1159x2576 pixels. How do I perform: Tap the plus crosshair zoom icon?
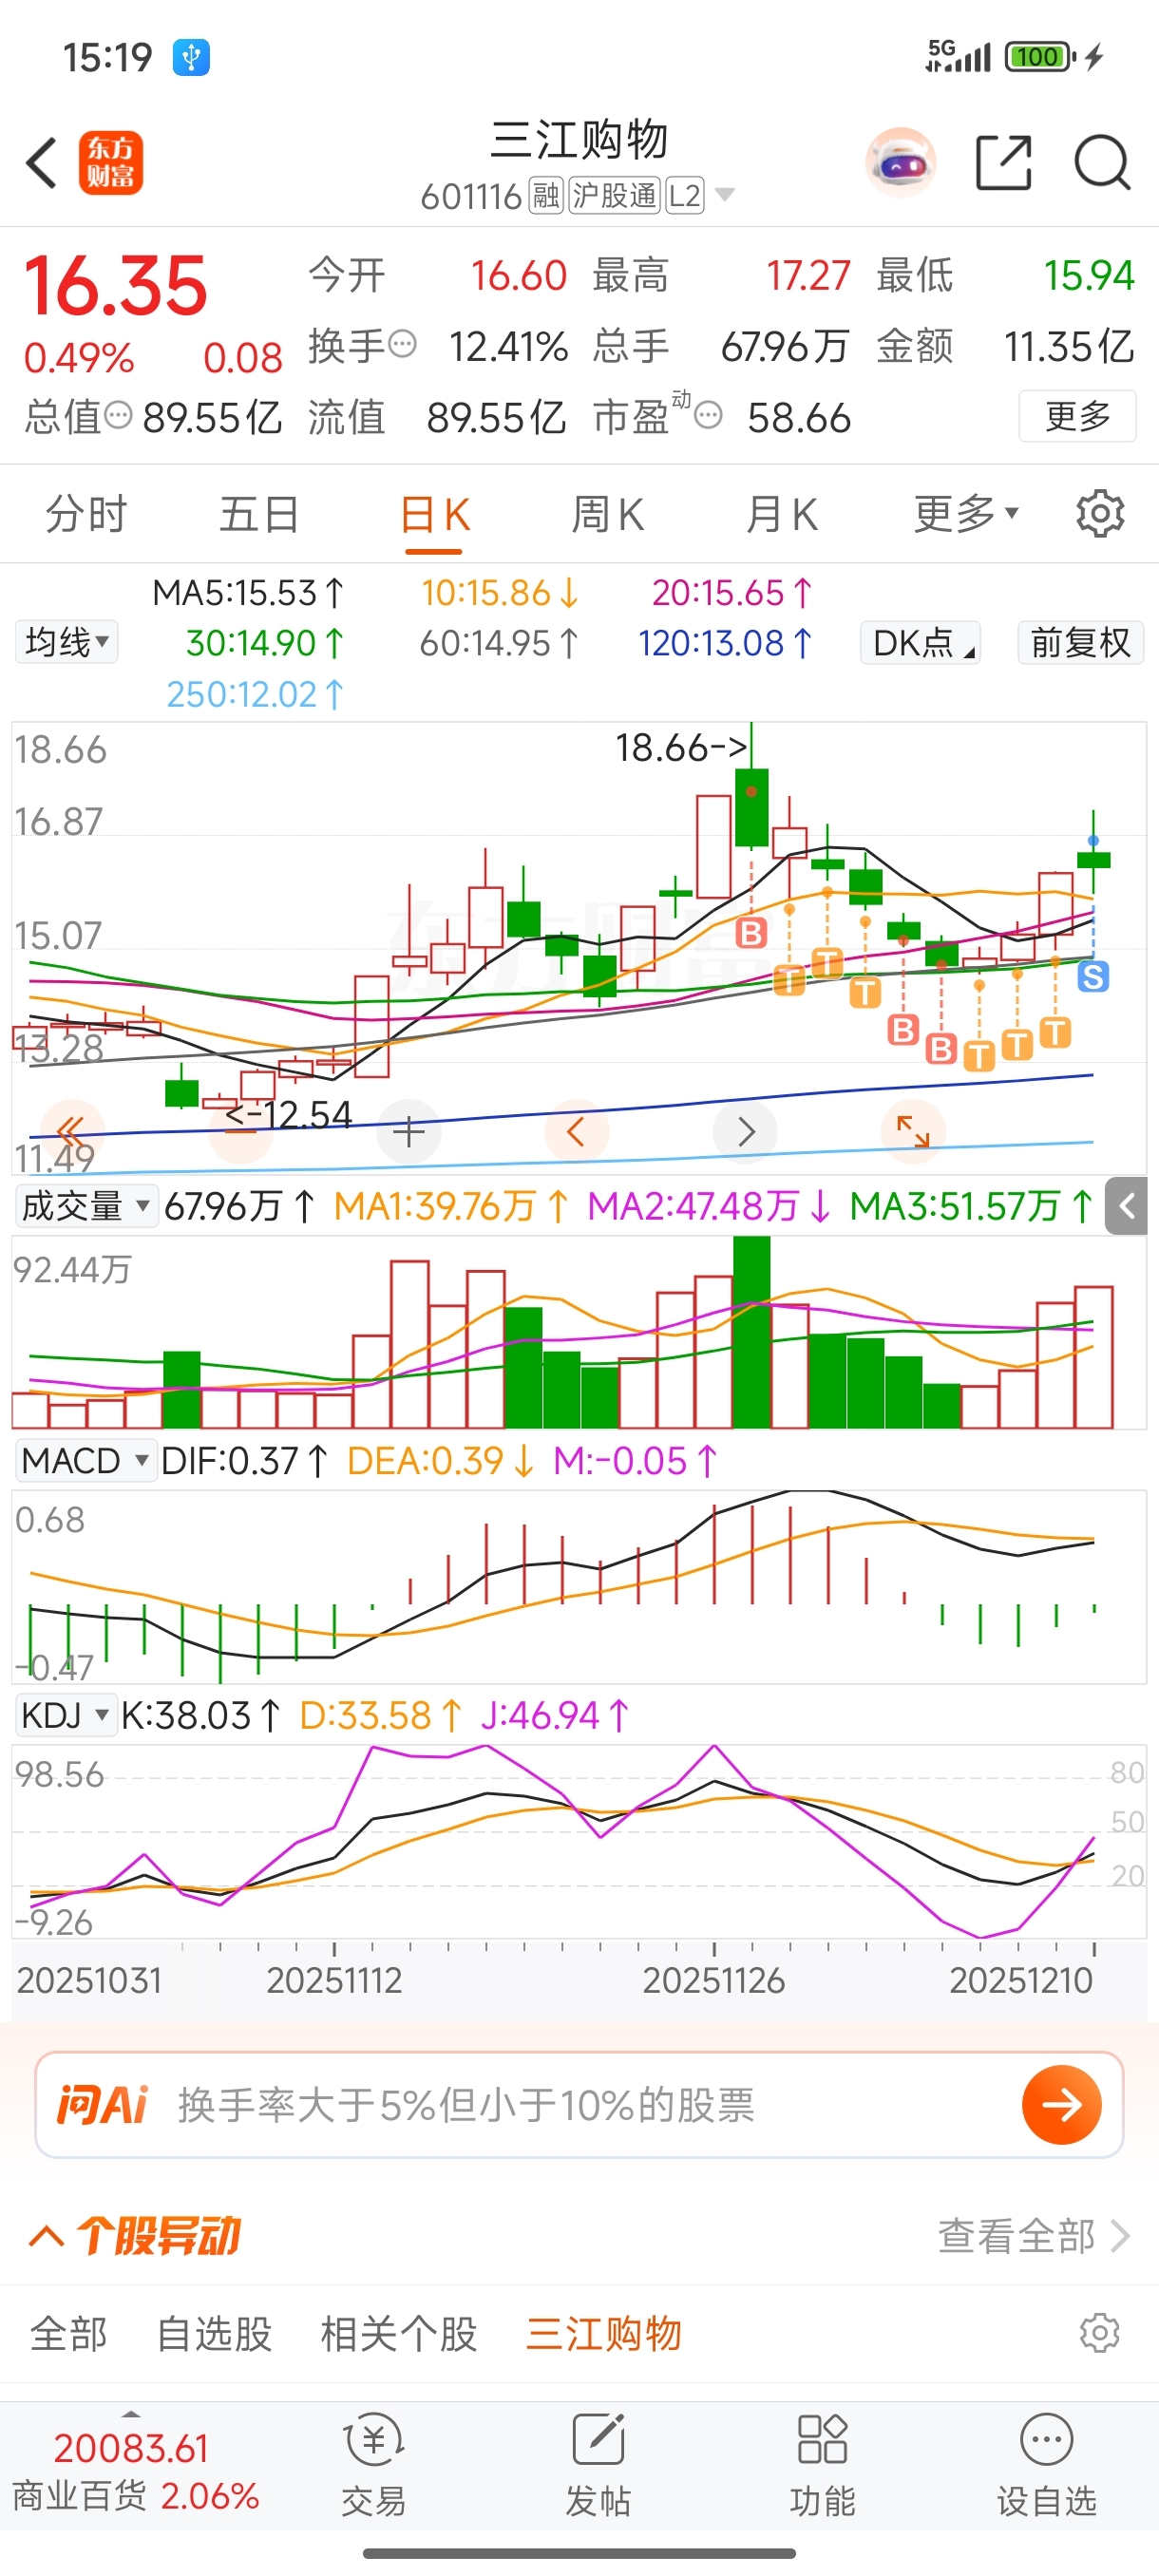(x=409, y=1132)
